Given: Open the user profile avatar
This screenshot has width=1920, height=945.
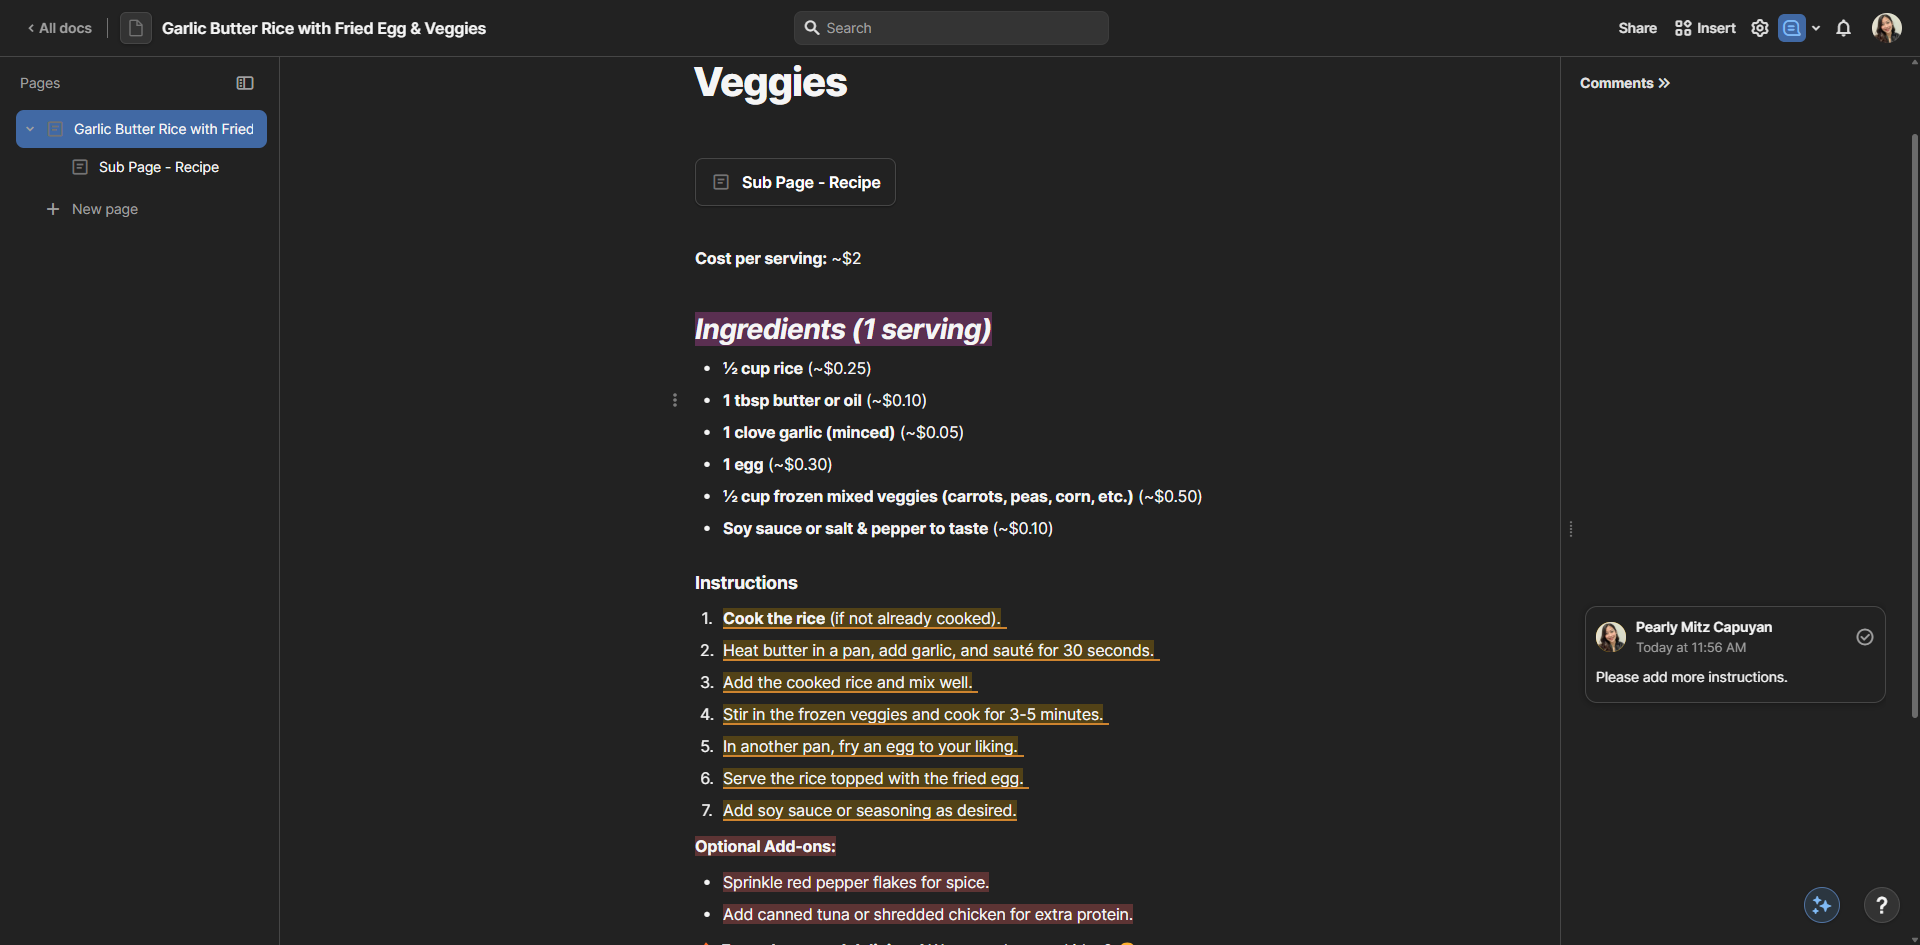Looking at the screenshot, I should pyautogui.click(x=1886, y=28).
